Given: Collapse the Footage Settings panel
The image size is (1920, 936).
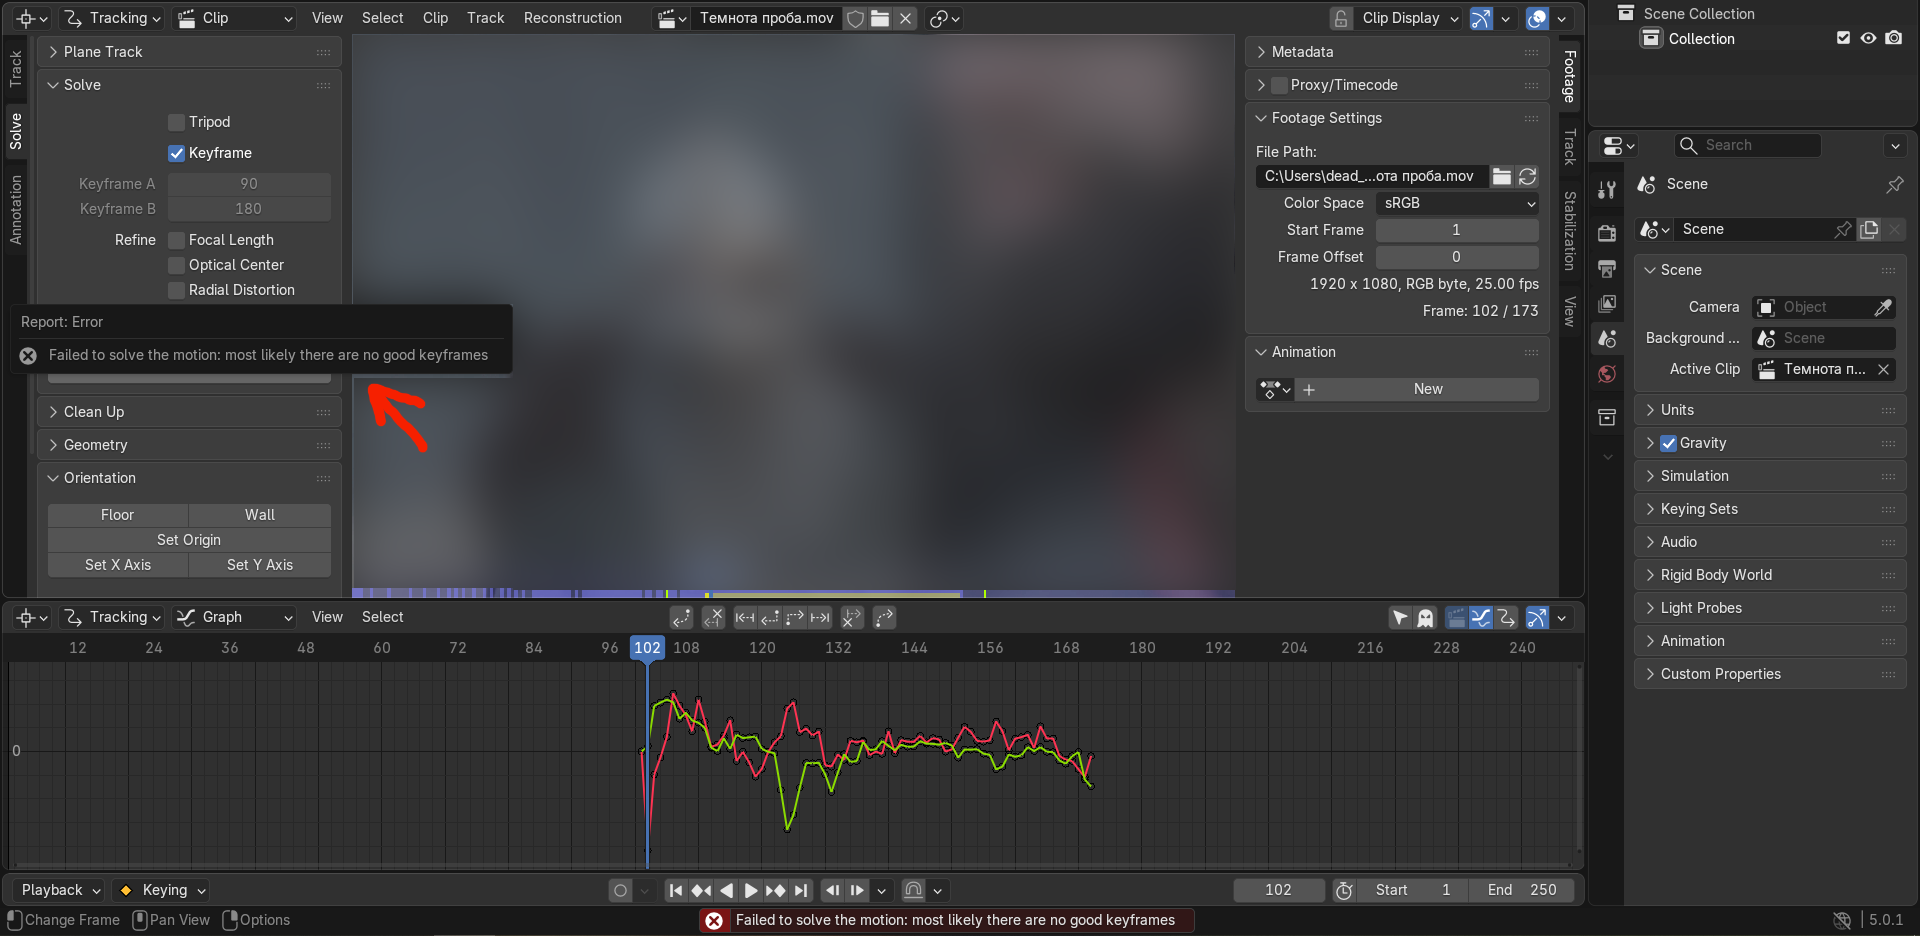Looking at the screenshot, I should [x=1397, y=118].
